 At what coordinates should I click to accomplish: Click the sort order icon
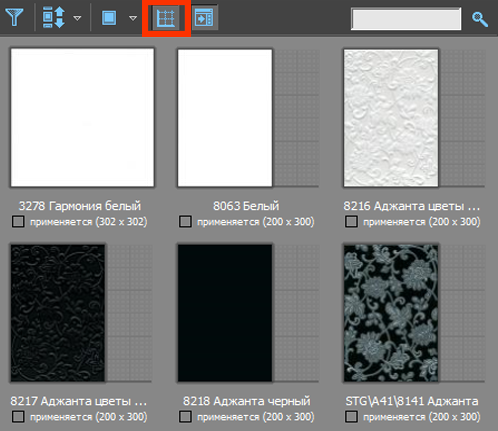pyautogui.click(x=53, y=17)
